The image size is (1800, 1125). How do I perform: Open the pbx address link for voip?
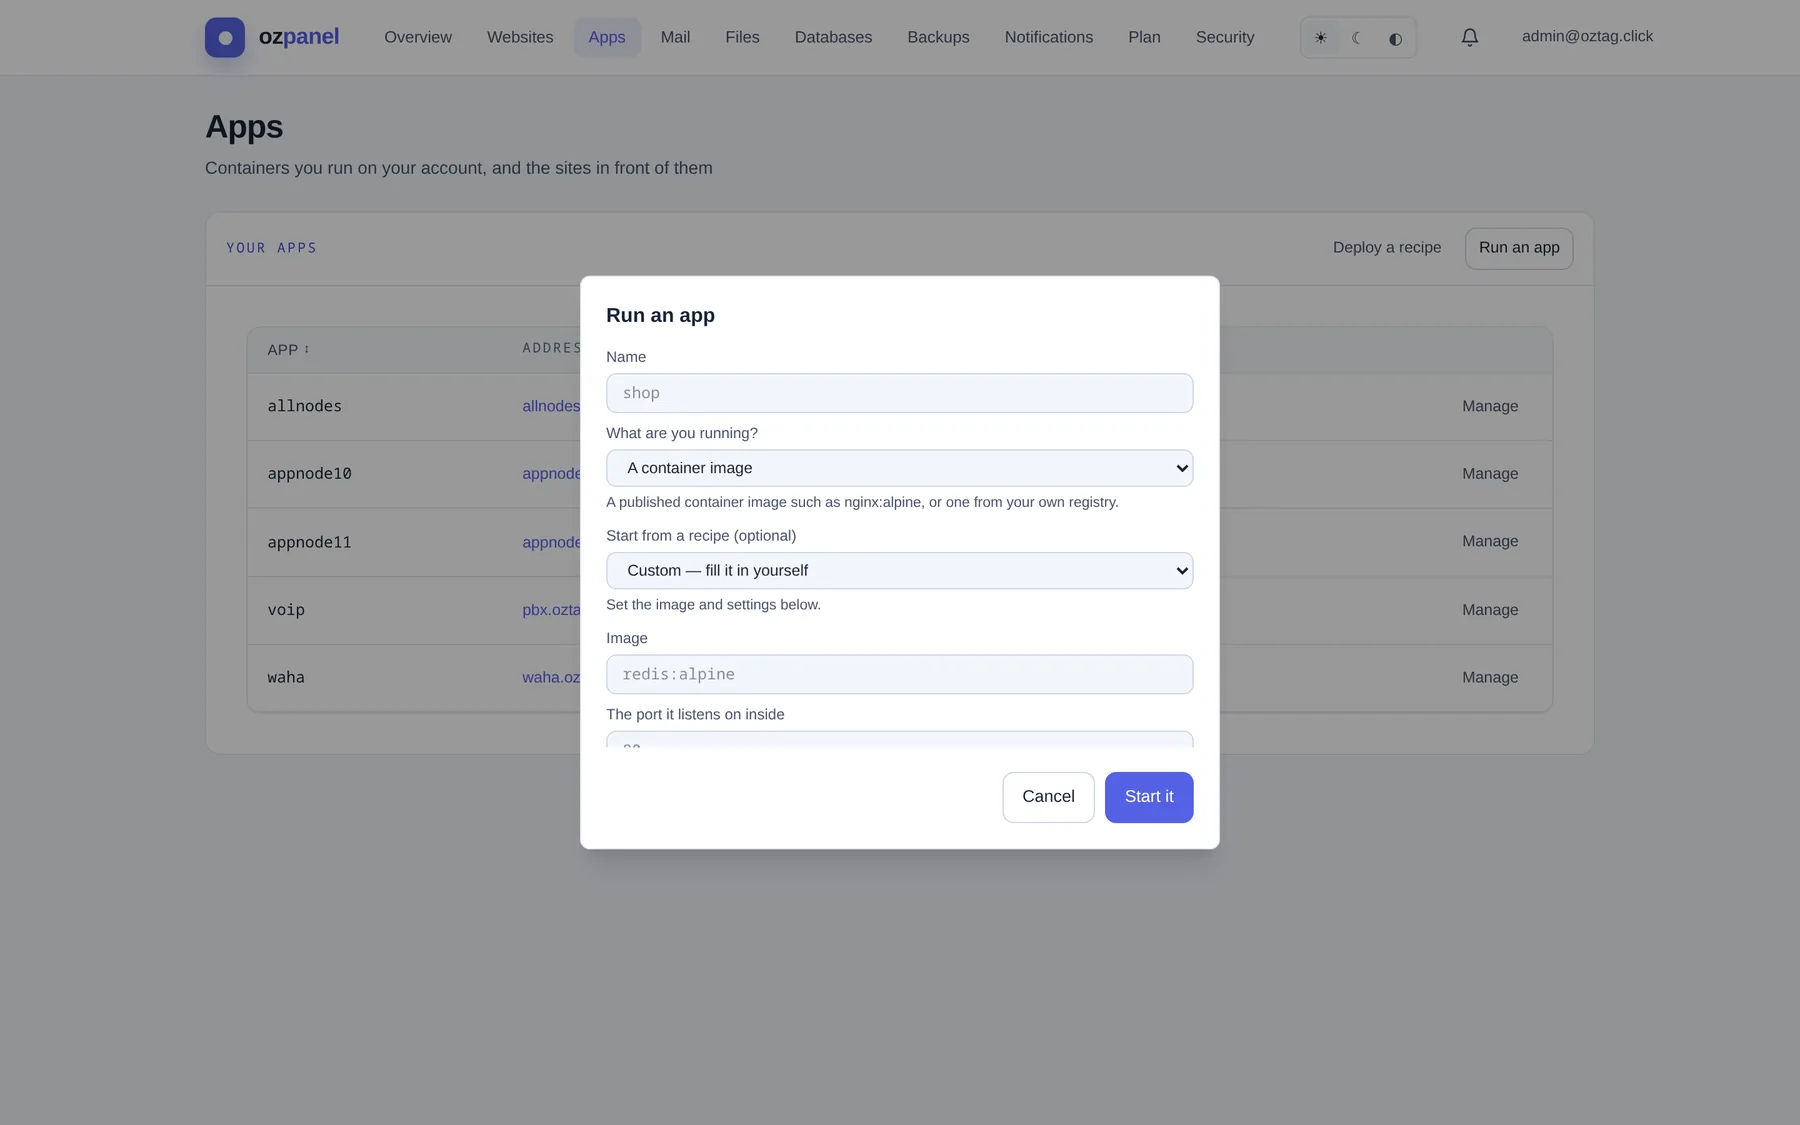coord(551,610)
